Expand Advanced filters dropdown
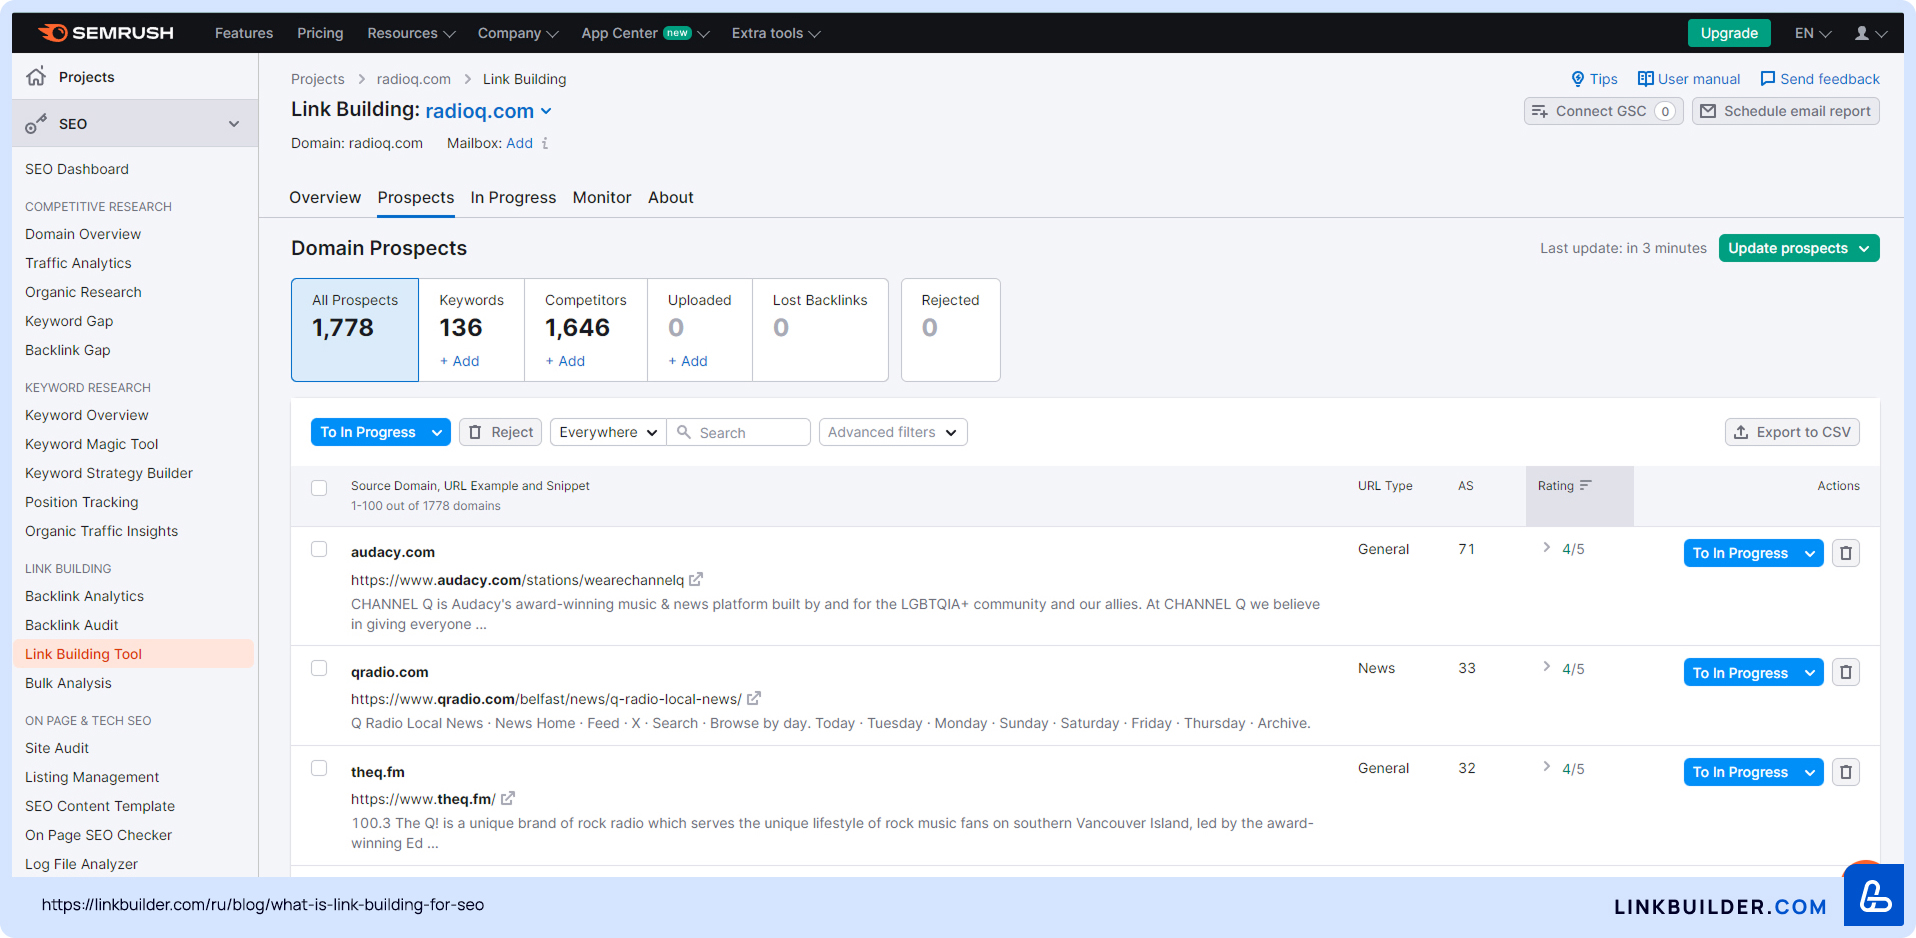Image resolution: width=1916 pixels, height=938 pixels. pyautogui.click(x=893, y=432)
